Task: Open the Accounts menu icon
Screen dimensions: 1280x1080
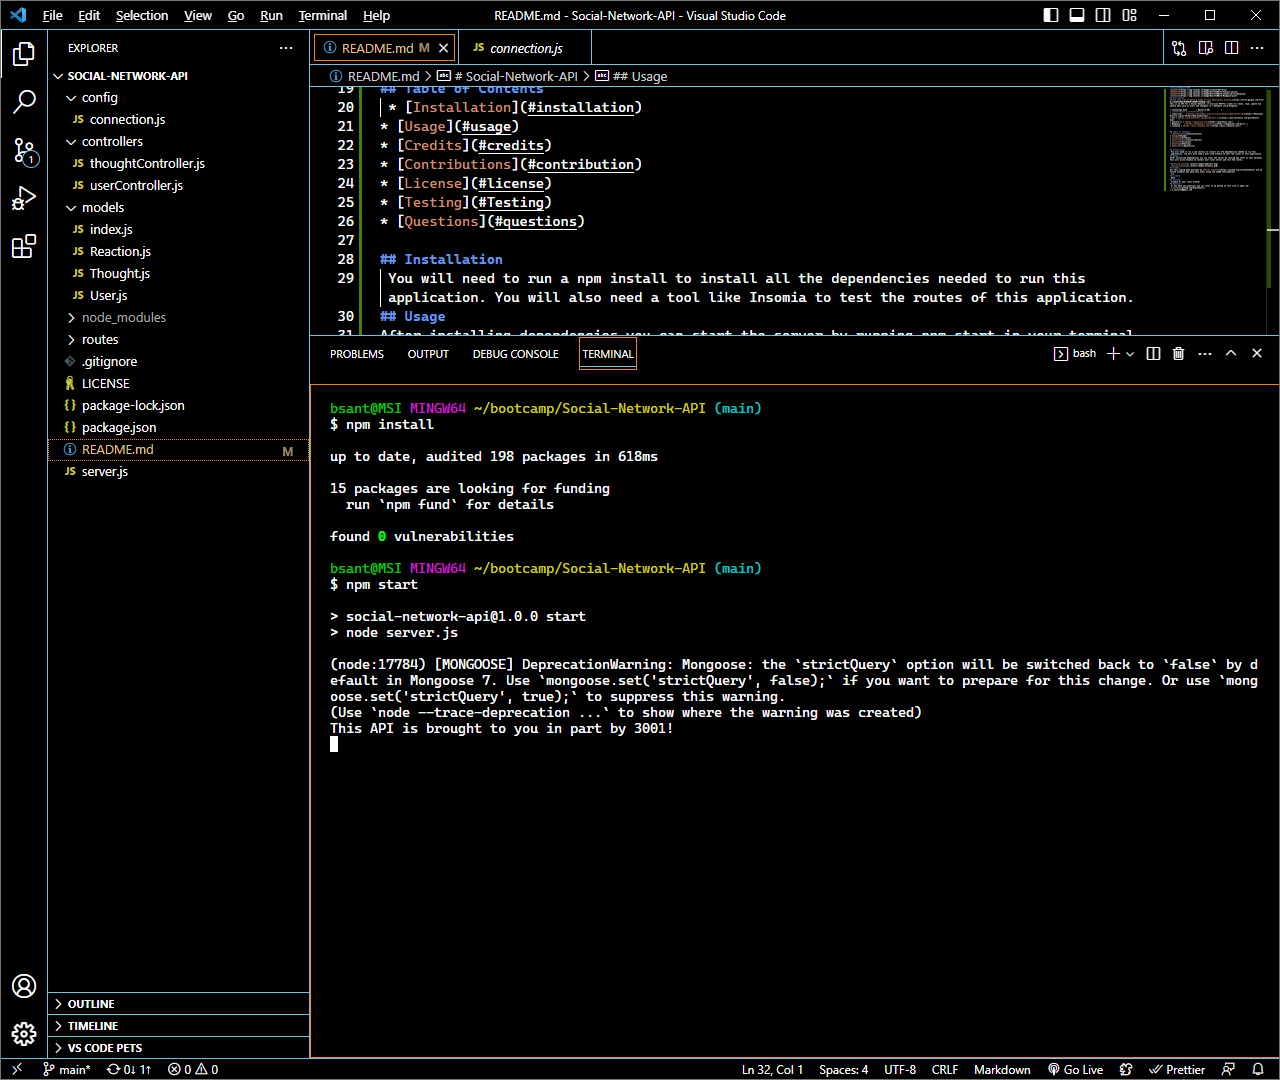Action: pyautogui.click(x=24, y=986)
